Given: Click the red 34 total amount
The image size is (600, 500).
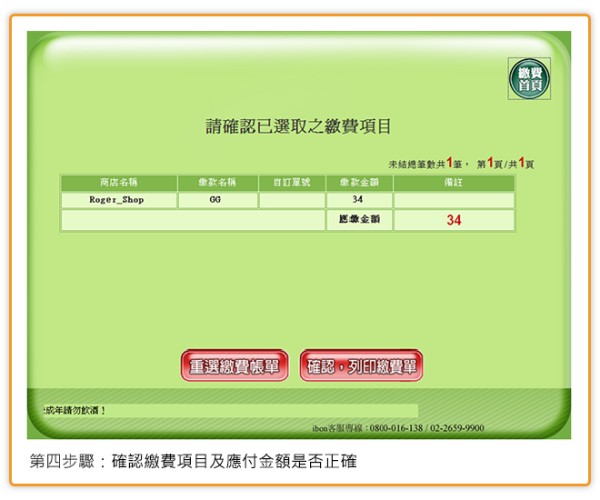Looking at the screenshot, I should click(x=454, y=220).
